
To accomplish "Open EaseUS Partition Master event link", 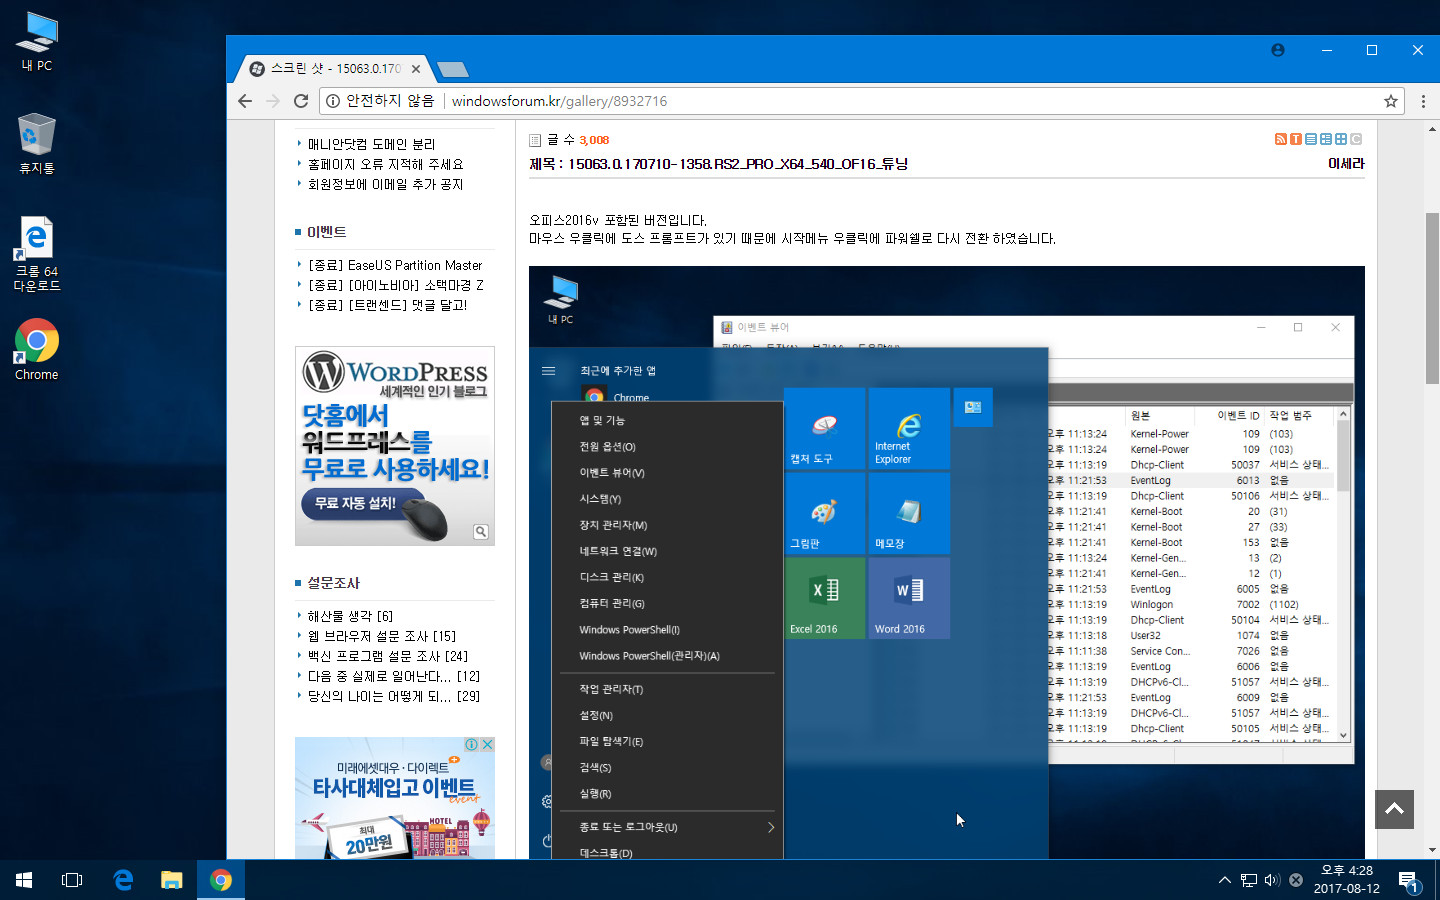I will click(x=395, y=265).
